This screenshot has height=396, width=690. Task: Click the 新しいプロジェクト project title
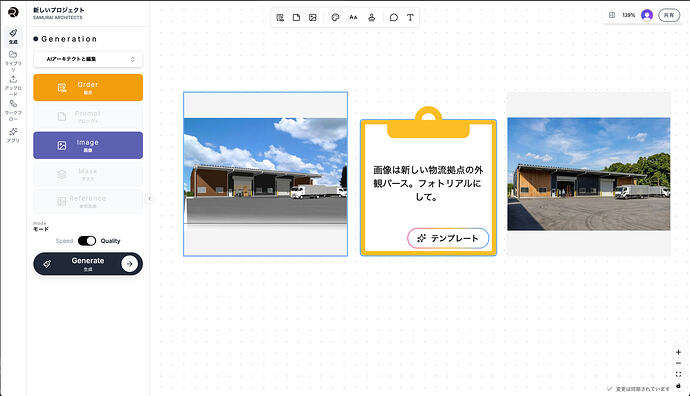tap(59, 10)
